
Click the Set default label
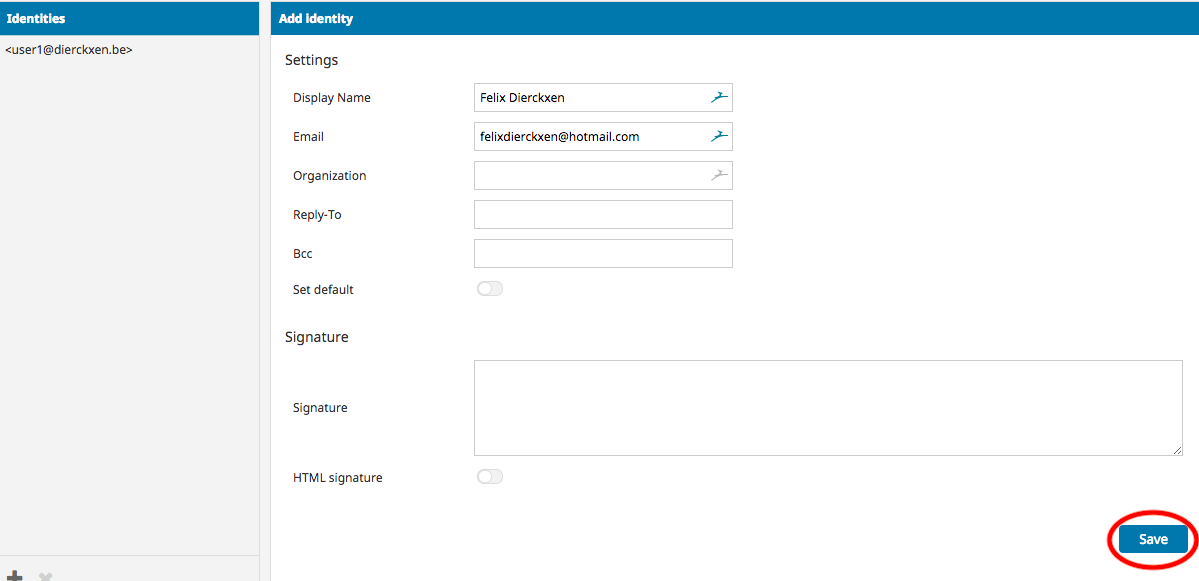323,290
